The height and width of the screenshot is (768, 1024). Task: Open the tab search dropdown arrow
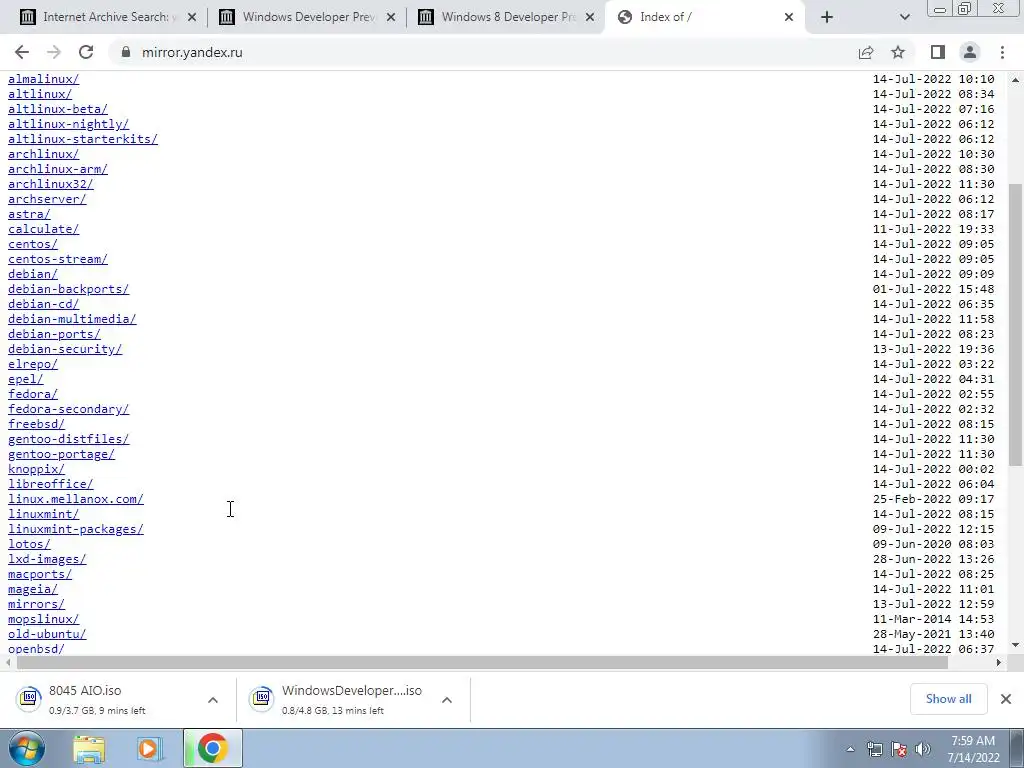tap(904, 17)
